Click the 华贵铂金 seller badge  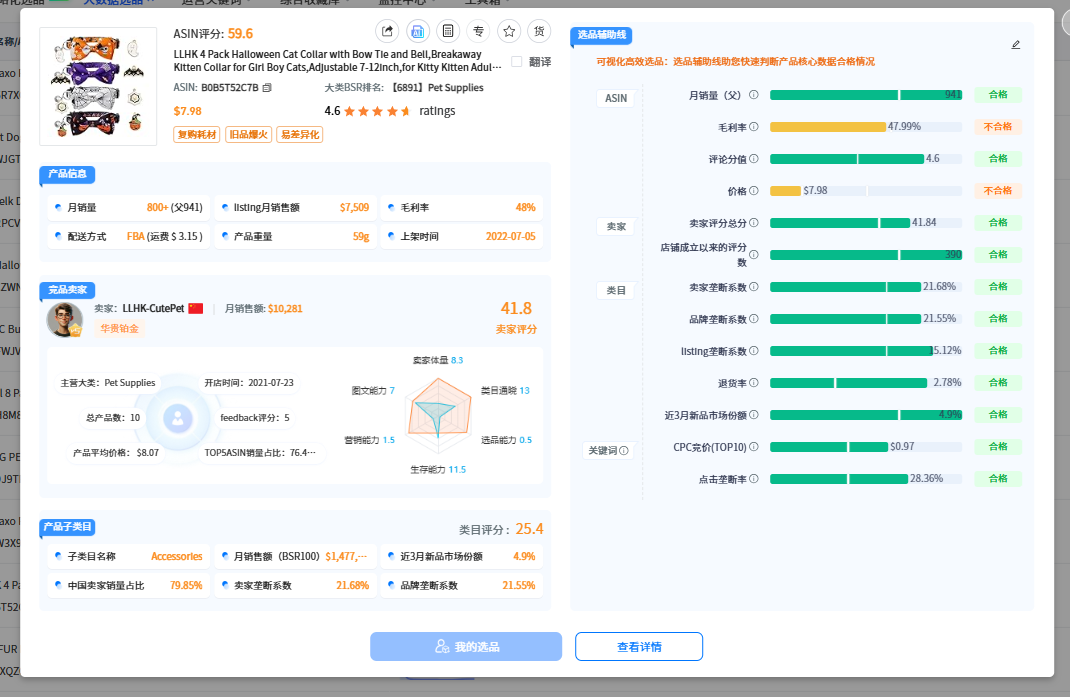click(x=119, y=328)
